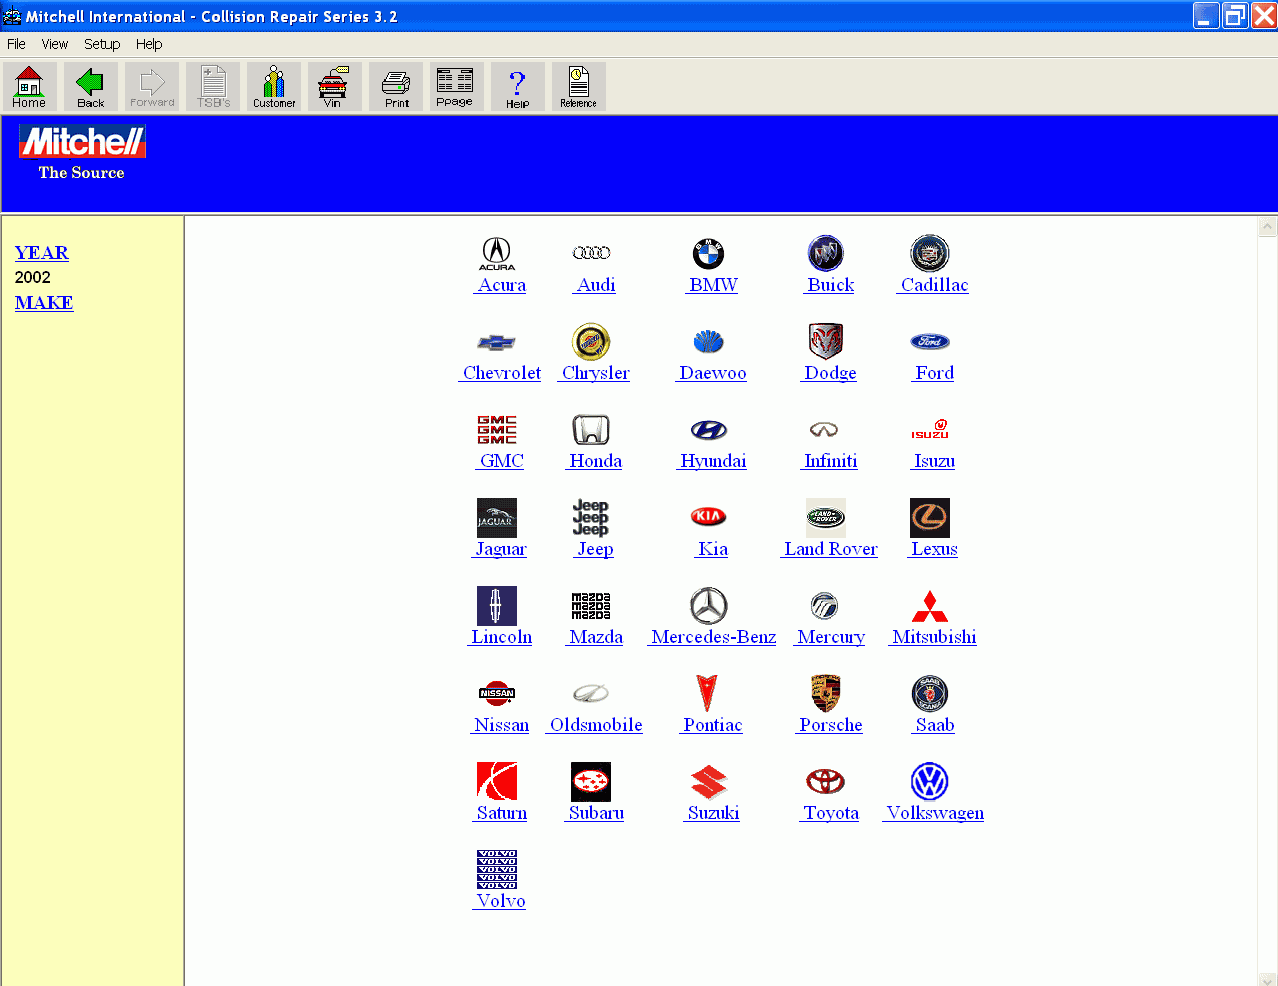Click the Infiniti logo icon

pyautogui.click(x=824, y=430)
